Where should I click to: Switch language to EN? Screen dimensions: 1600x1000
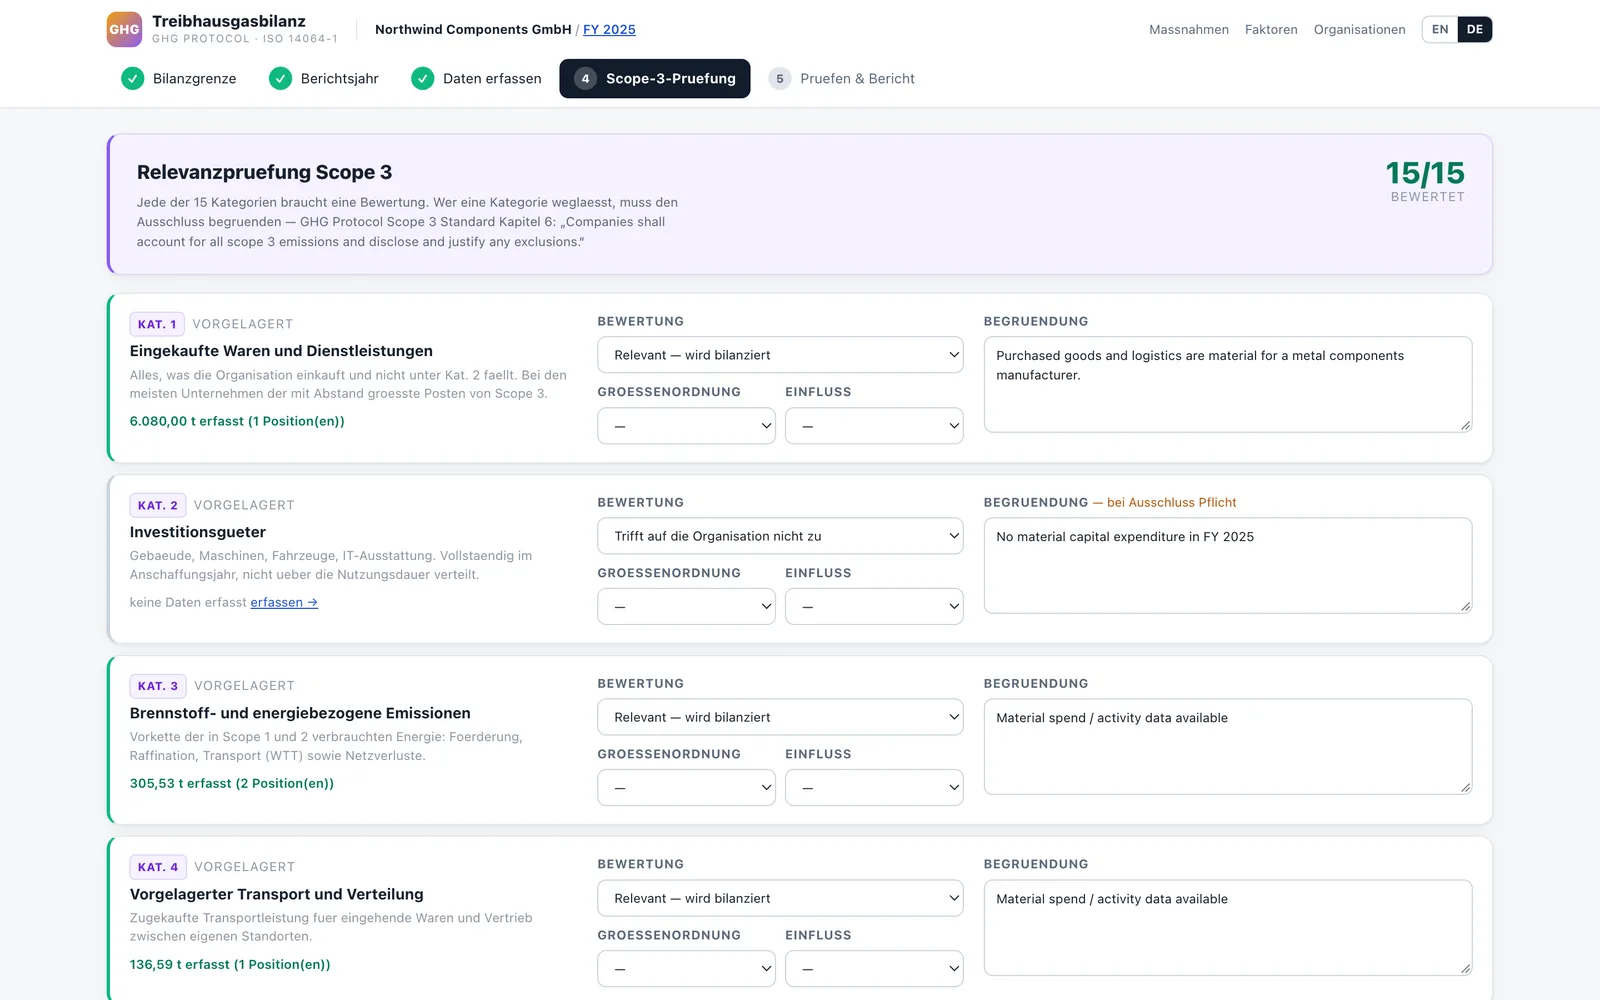(1440, 29)
